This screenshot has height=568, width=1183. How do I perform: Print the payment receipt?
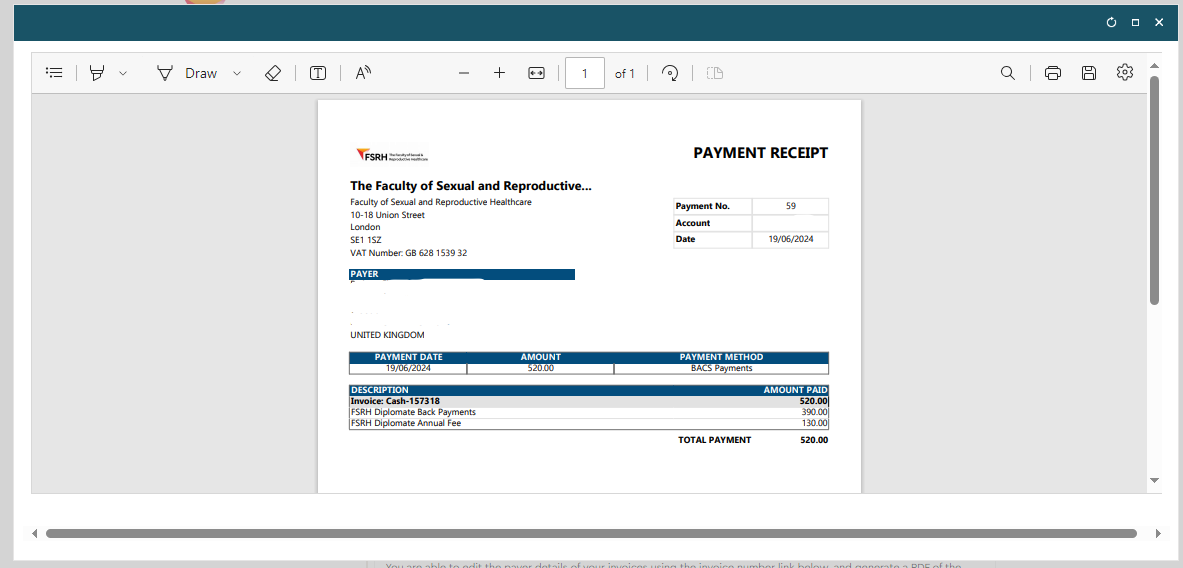[x=1053, y=73]
